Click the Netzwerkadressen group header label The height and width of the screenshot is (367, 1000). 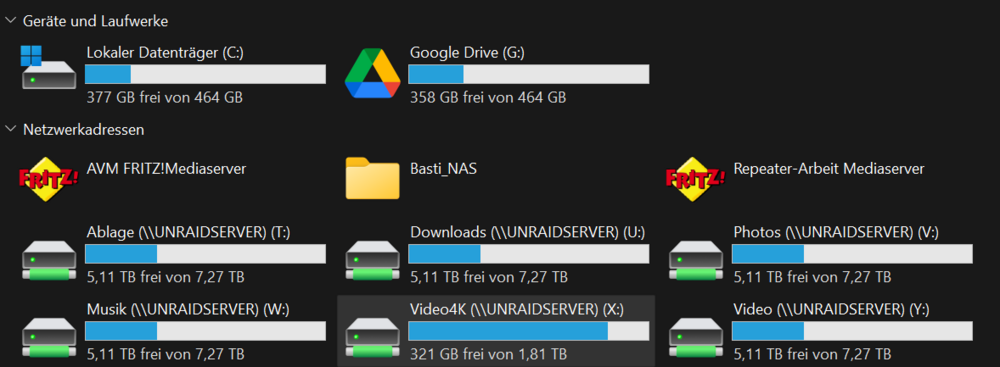coord(84,130)
